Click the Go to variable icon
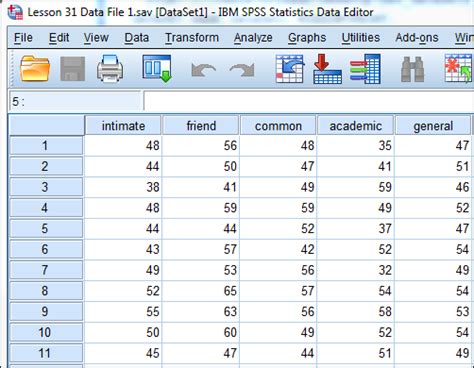Image resolution: width=474 pixels, height=368 pixels. click(x=327, y=69)
